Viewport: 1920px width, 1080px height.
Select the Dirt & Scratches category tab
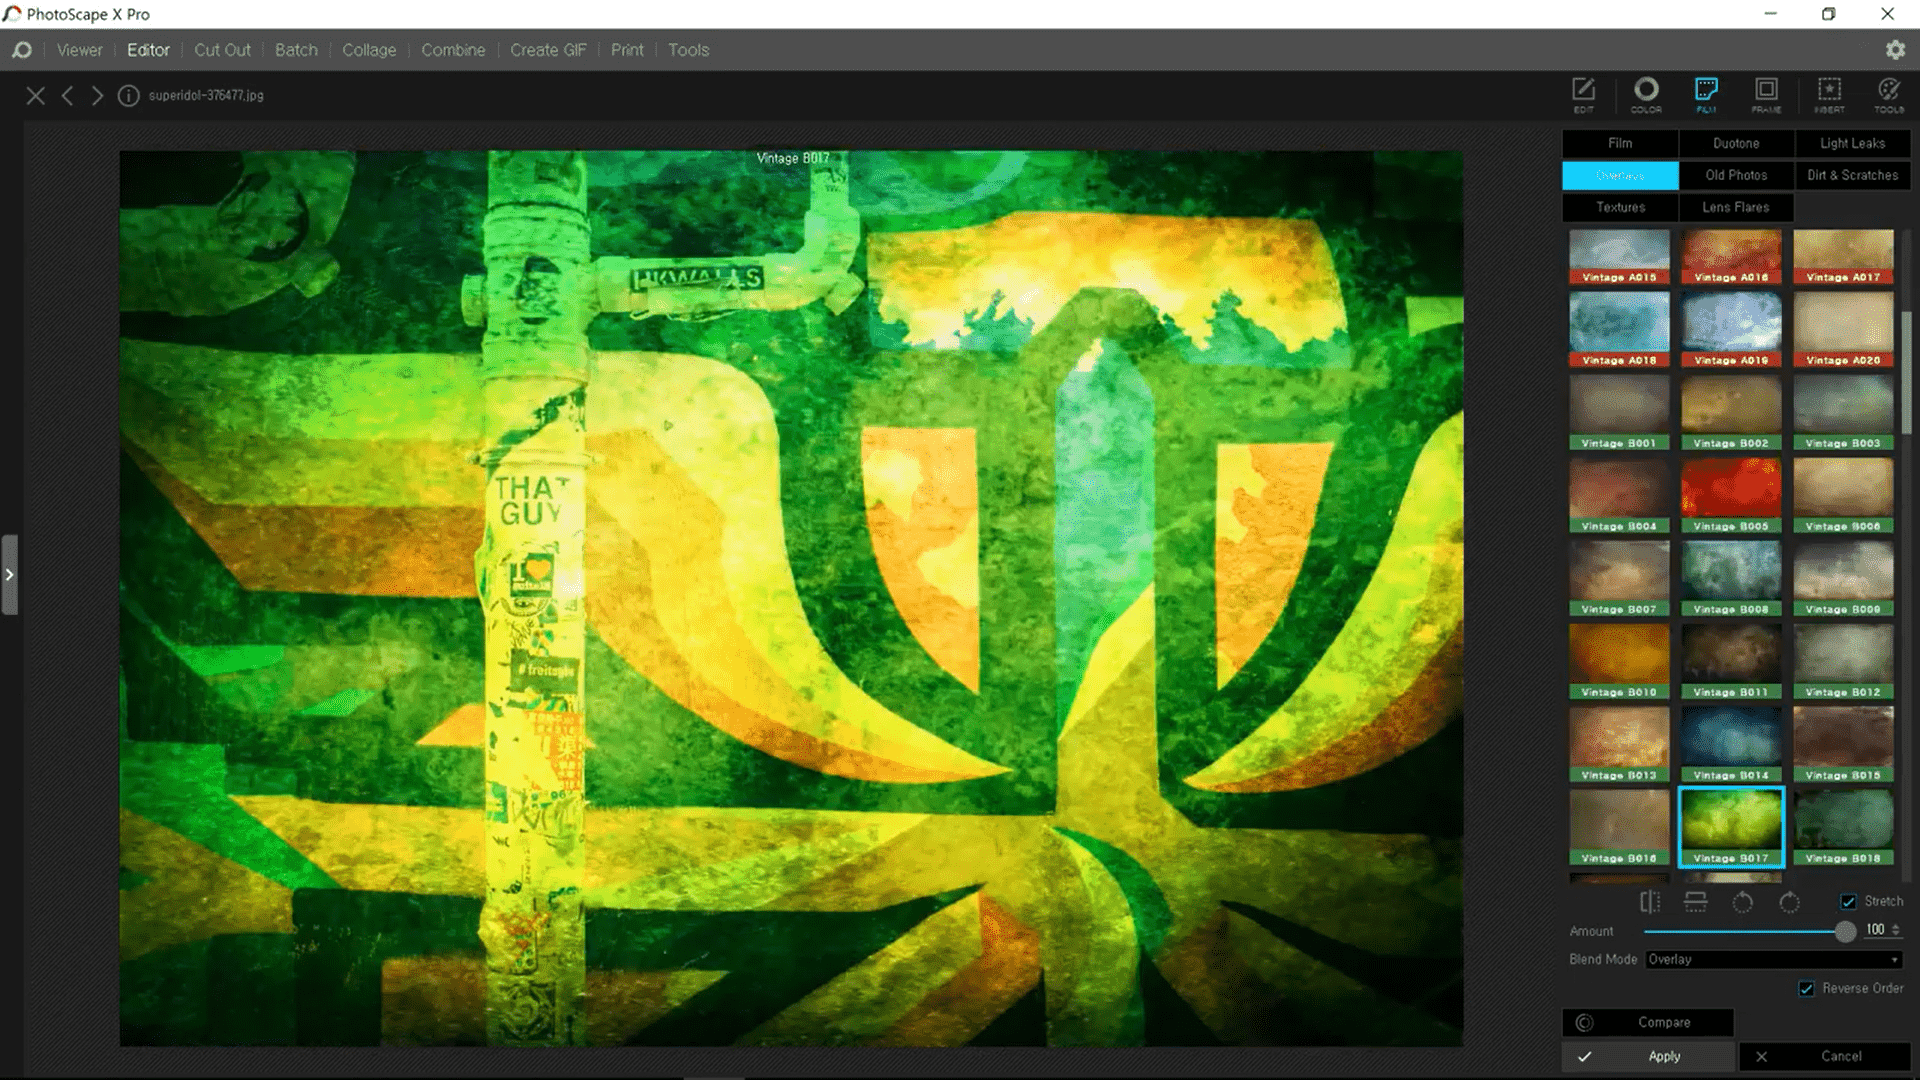1852,176
